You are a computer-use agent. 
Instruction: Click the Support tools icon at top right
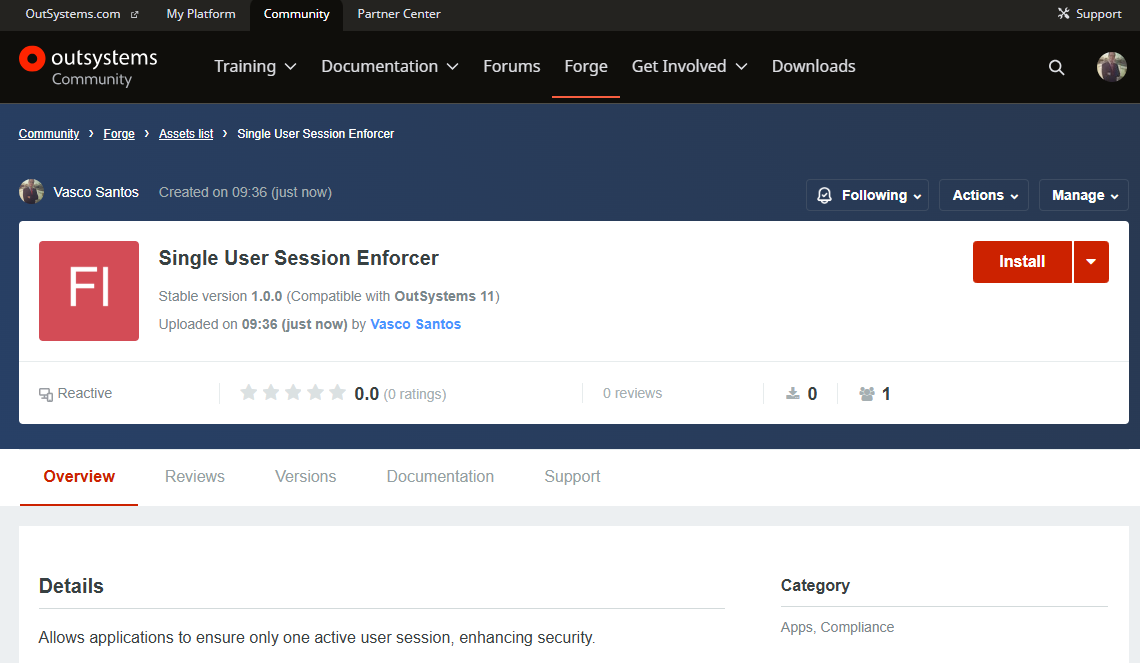click(x=1064, y=13)
